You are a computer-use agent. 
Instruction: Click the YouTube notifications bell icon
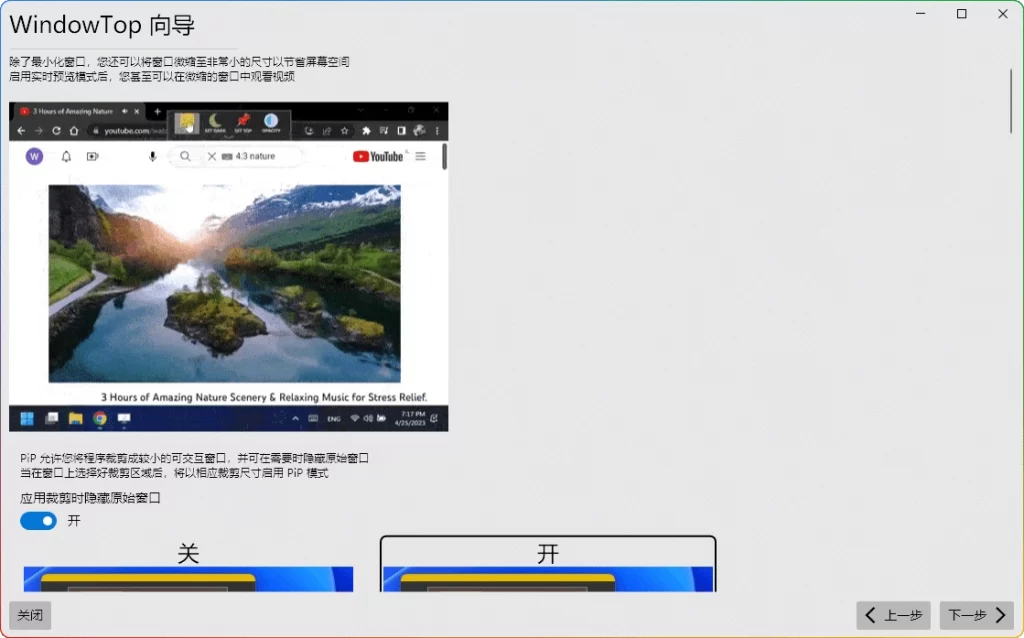[66, 156]
